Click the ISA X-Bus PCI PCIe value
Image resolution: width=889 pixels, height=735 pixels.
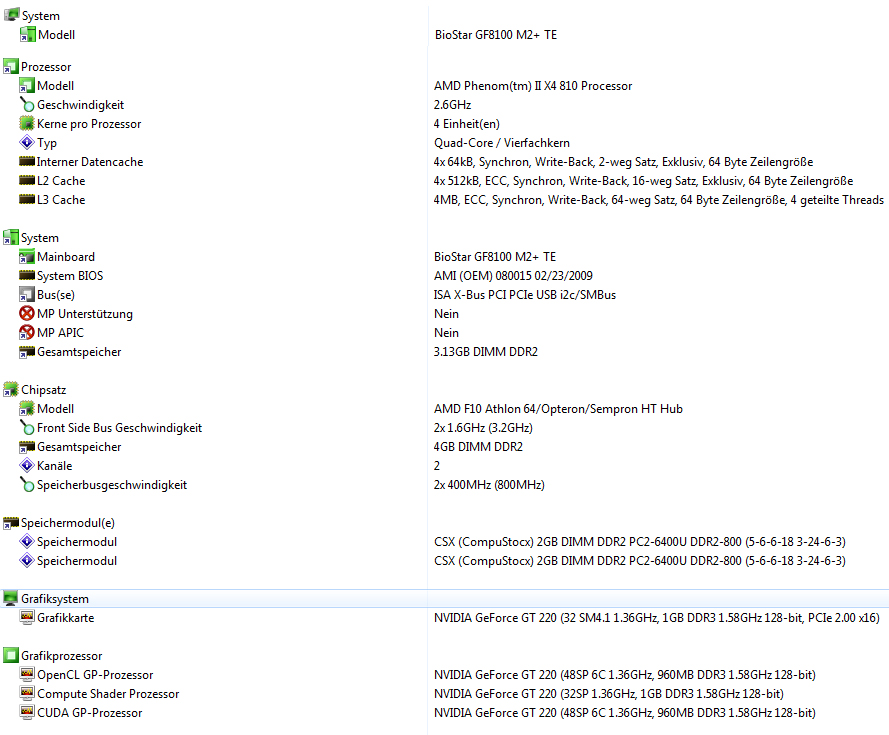(524, 295)
